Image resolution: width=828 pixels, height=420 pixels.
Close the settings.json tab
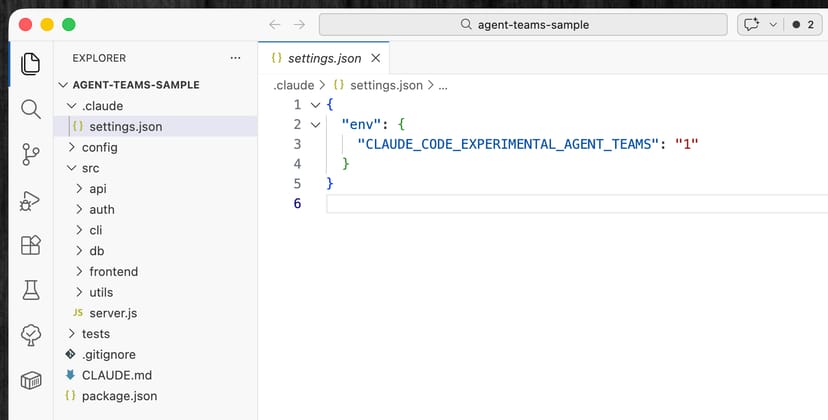pyautogui.click(x=375, y=58)
